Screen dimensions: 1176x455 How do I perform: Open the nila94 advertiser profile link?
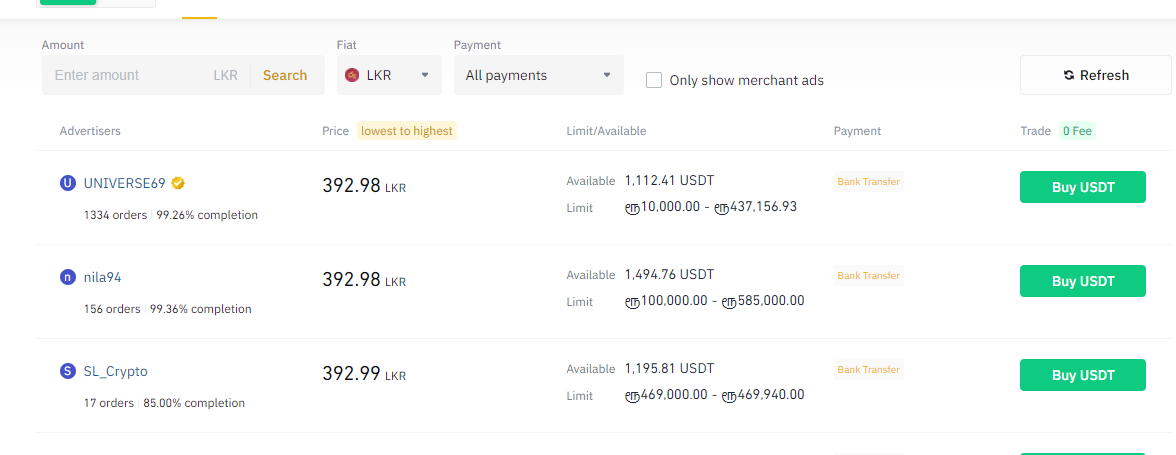click(x=103, y=277)
